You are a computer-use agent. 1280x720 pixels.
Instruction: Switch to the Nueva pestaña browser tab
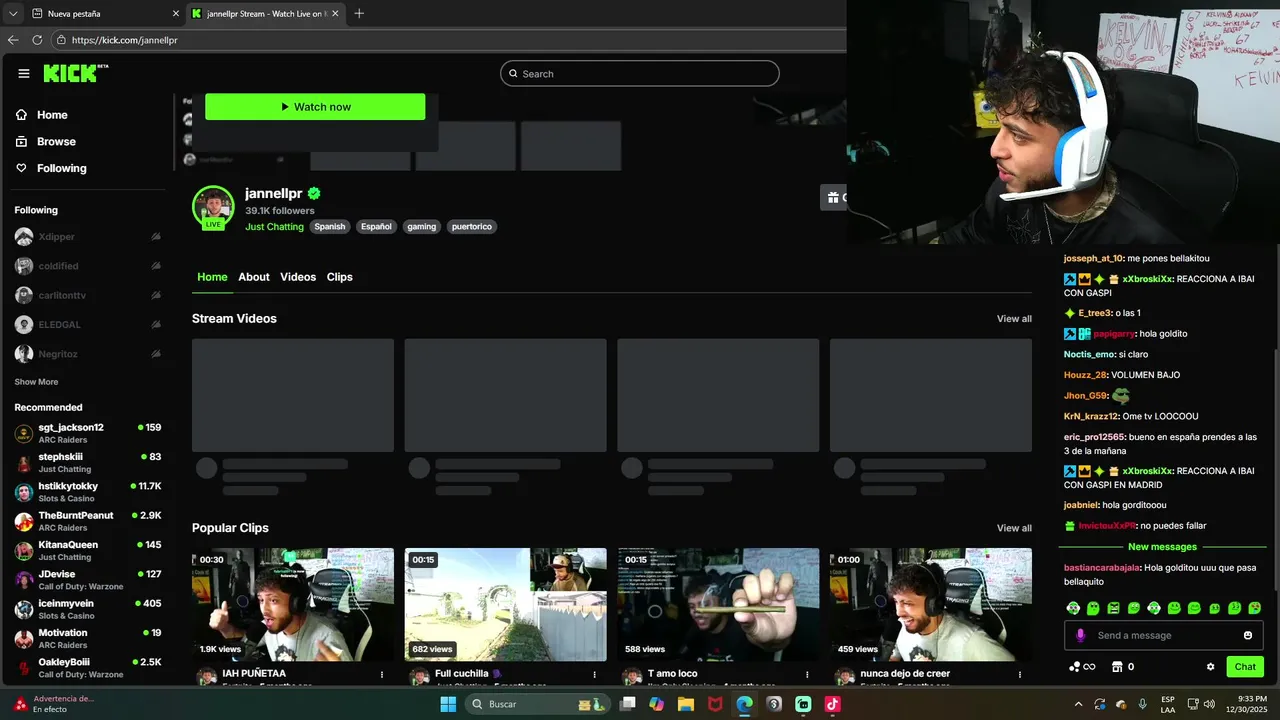pos(105,13)
